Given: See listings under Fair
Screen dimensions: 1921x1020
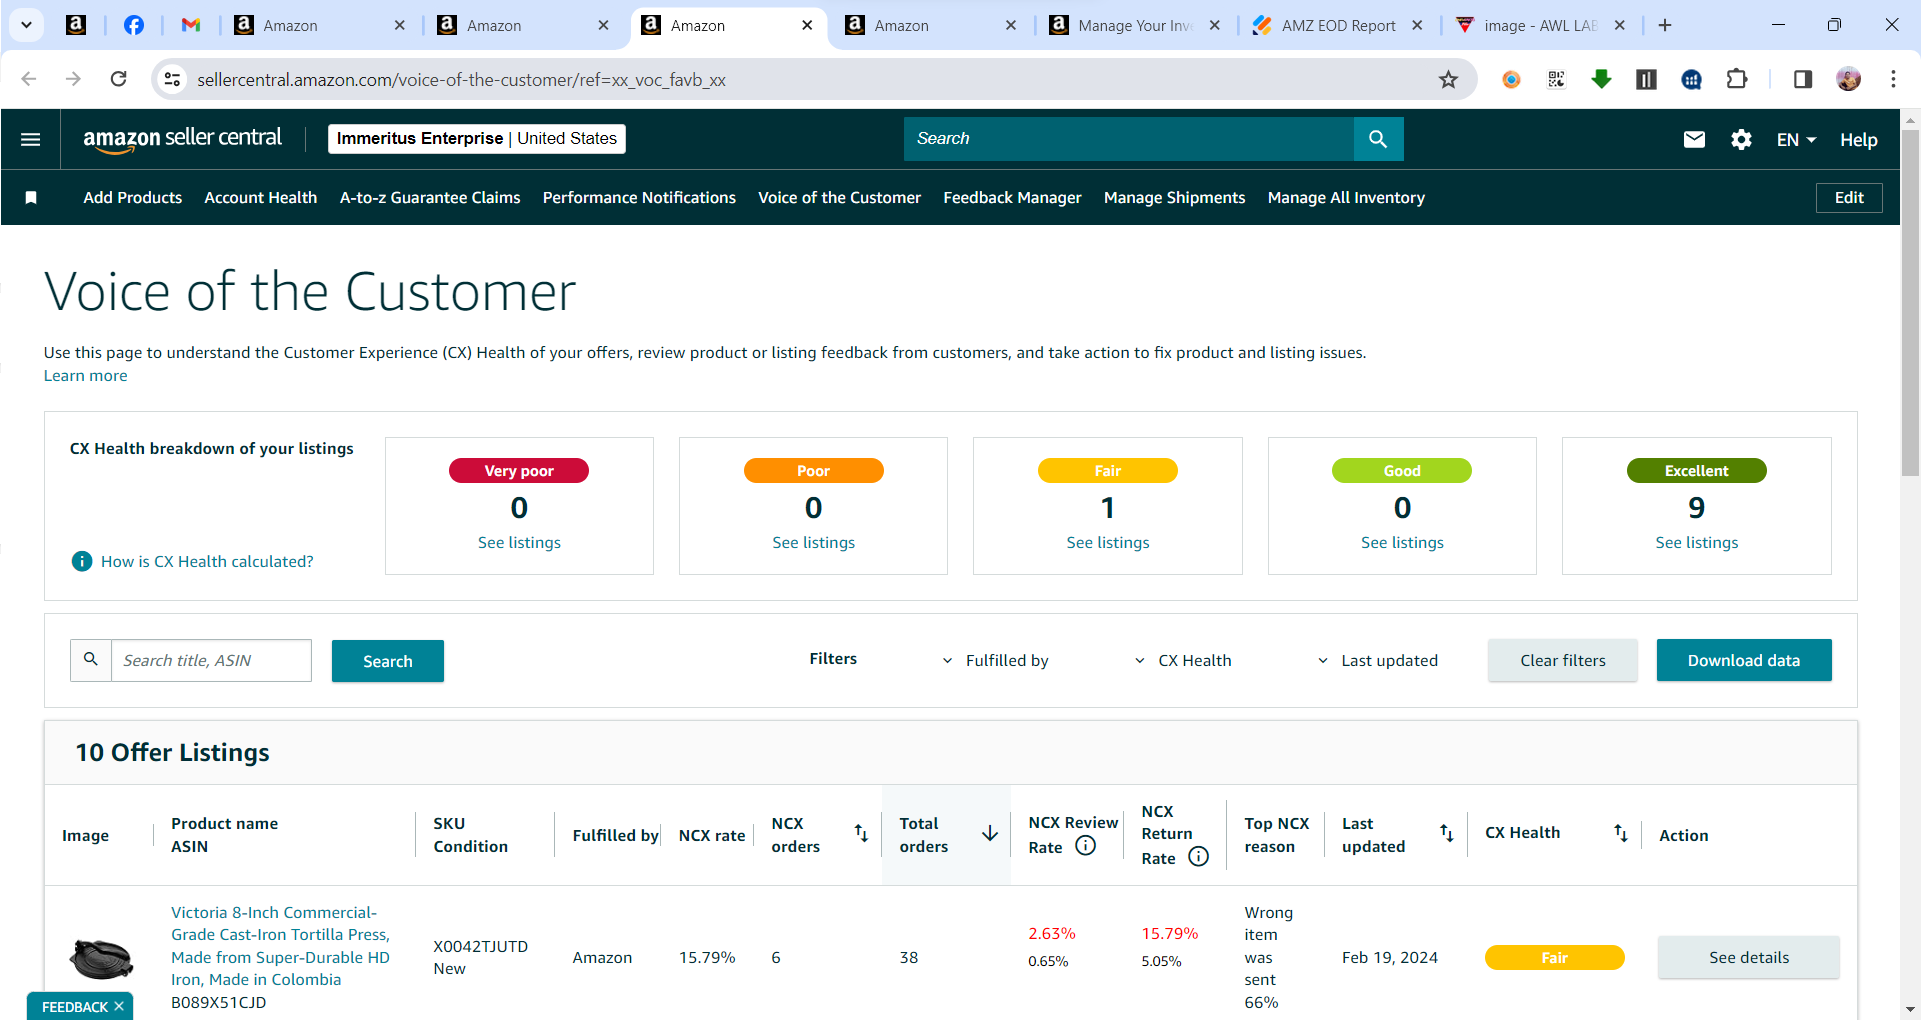Looking at the screenshot, I should (x=1108, y=542).
